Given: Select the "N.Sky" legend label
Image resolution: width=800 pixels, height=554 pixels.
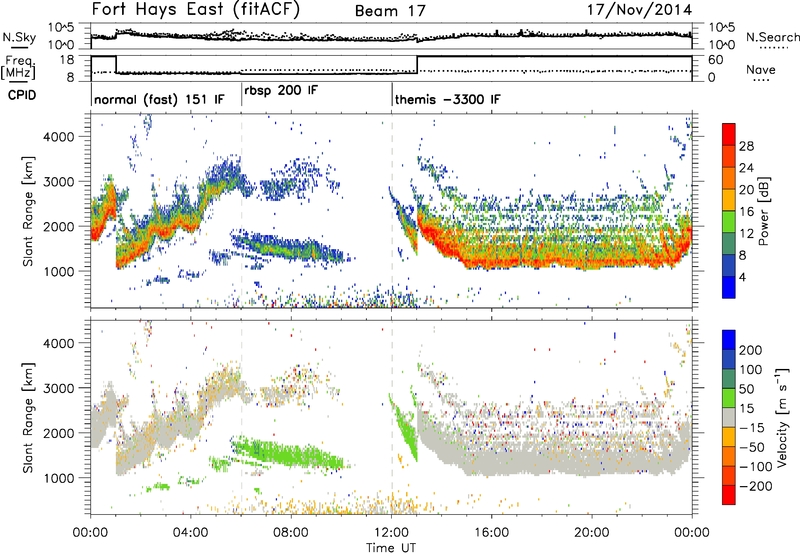Looking at the screenshot, I should tap(19, 37).
